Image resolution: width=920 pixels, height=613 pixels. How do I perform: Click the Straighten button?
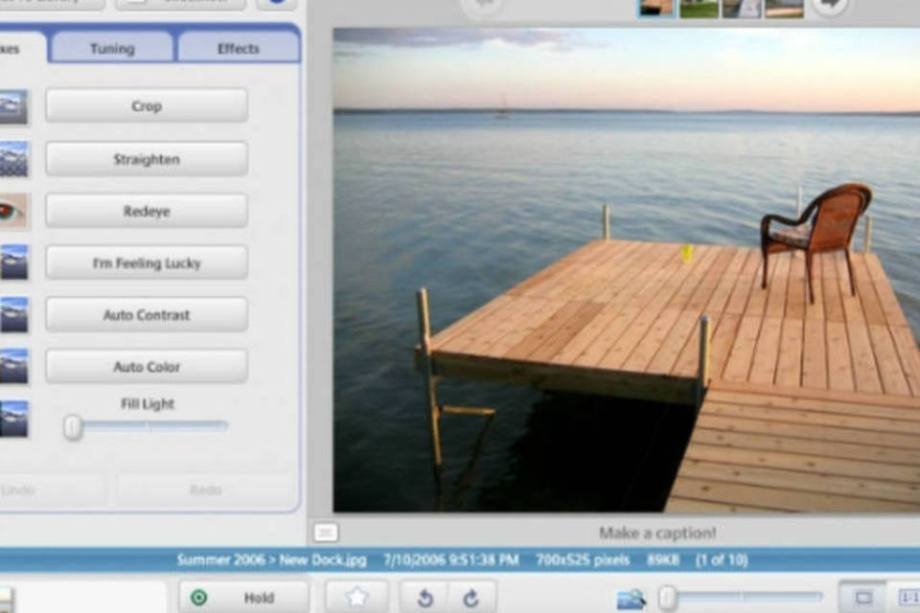pos(146,159)
